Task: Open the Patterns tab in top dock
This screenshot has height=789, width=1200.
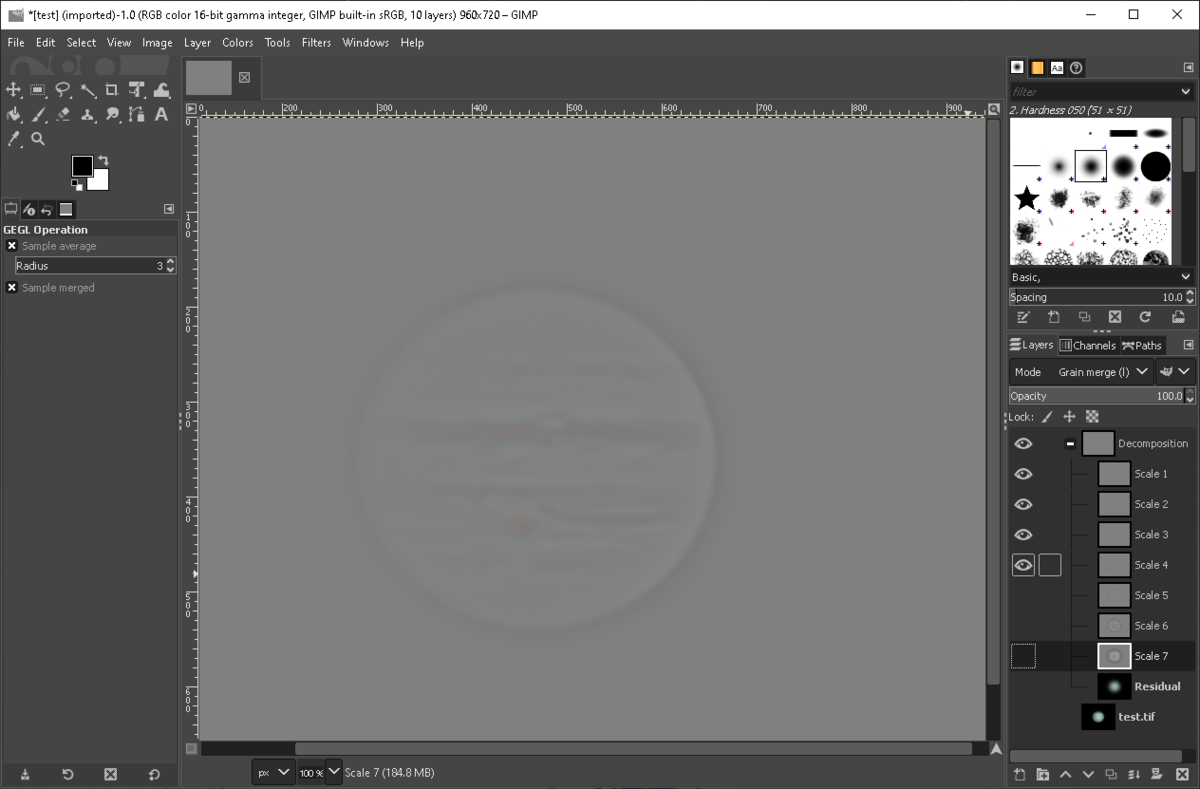Action: tap(1037, 68)
